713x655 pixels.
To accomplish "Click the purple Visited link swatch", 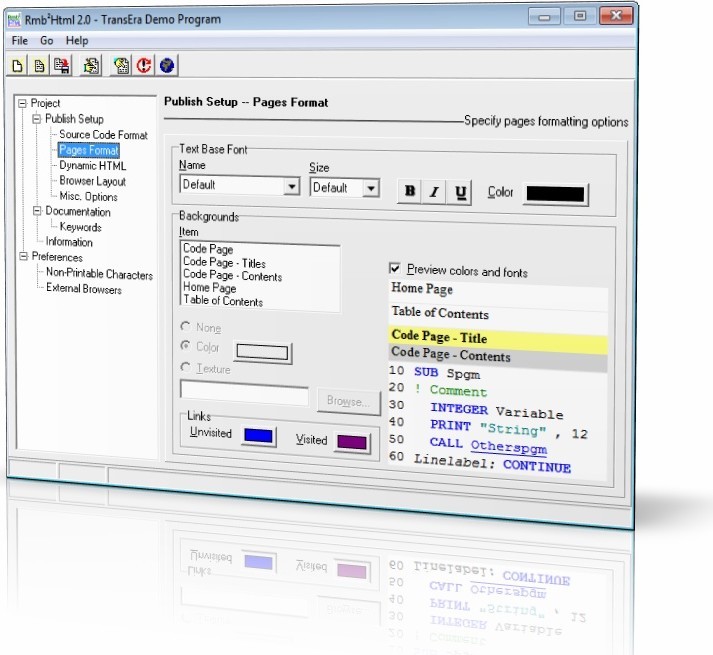I will [352, 442].
